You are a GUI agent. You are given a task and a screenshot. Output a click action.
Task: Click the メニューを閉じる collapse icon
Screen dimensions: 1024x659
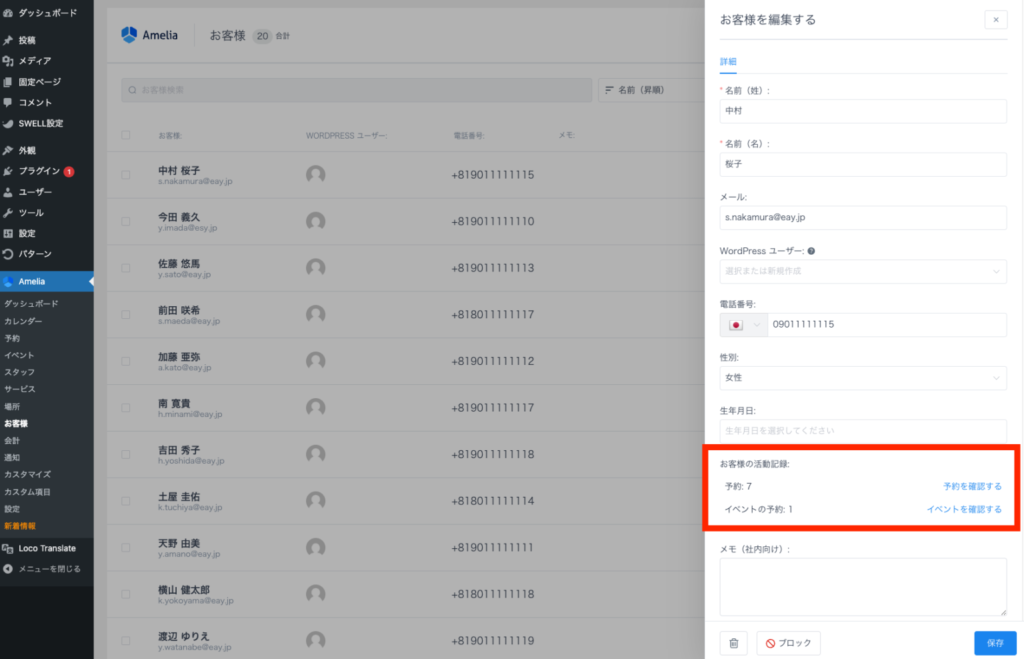(x=9, y=569)
